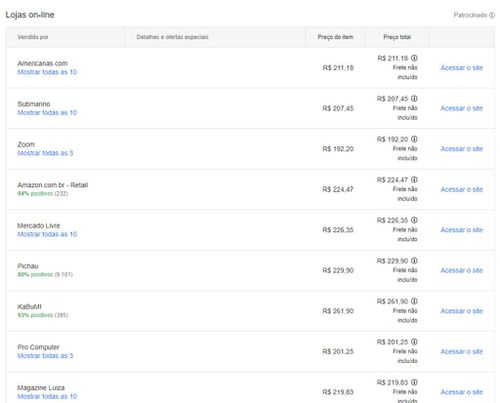The height and width of the screenshot is (403, 500).
Task: Click Detalhes e ofertas especiais header
Action: [x=172, y=37]
